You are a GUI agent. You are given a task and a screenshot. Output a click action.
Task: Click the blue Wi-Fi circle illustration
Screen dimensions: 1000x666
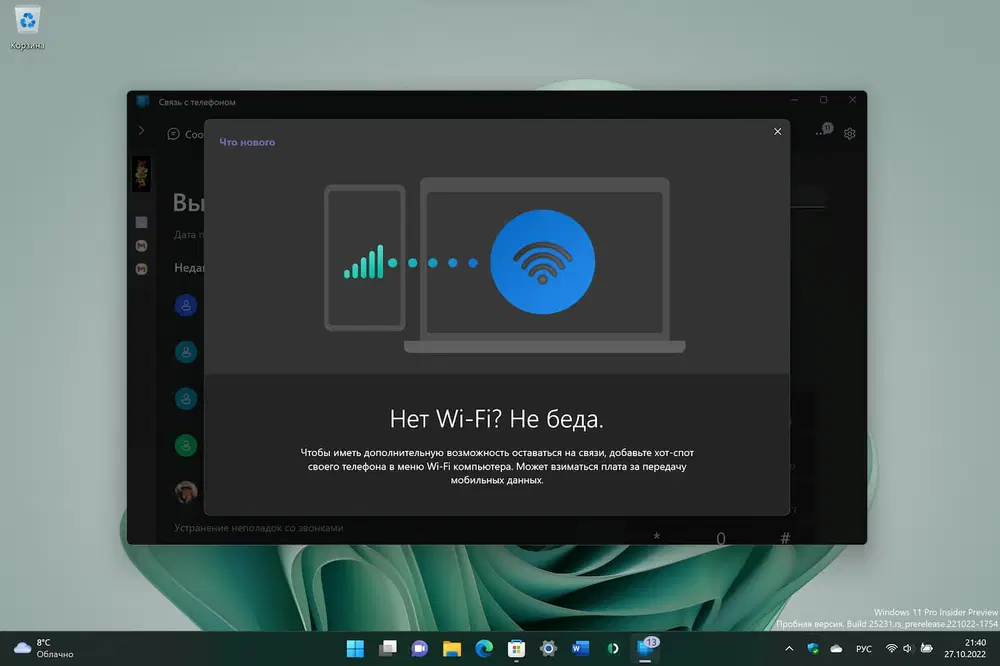click(x=542, y=262)
